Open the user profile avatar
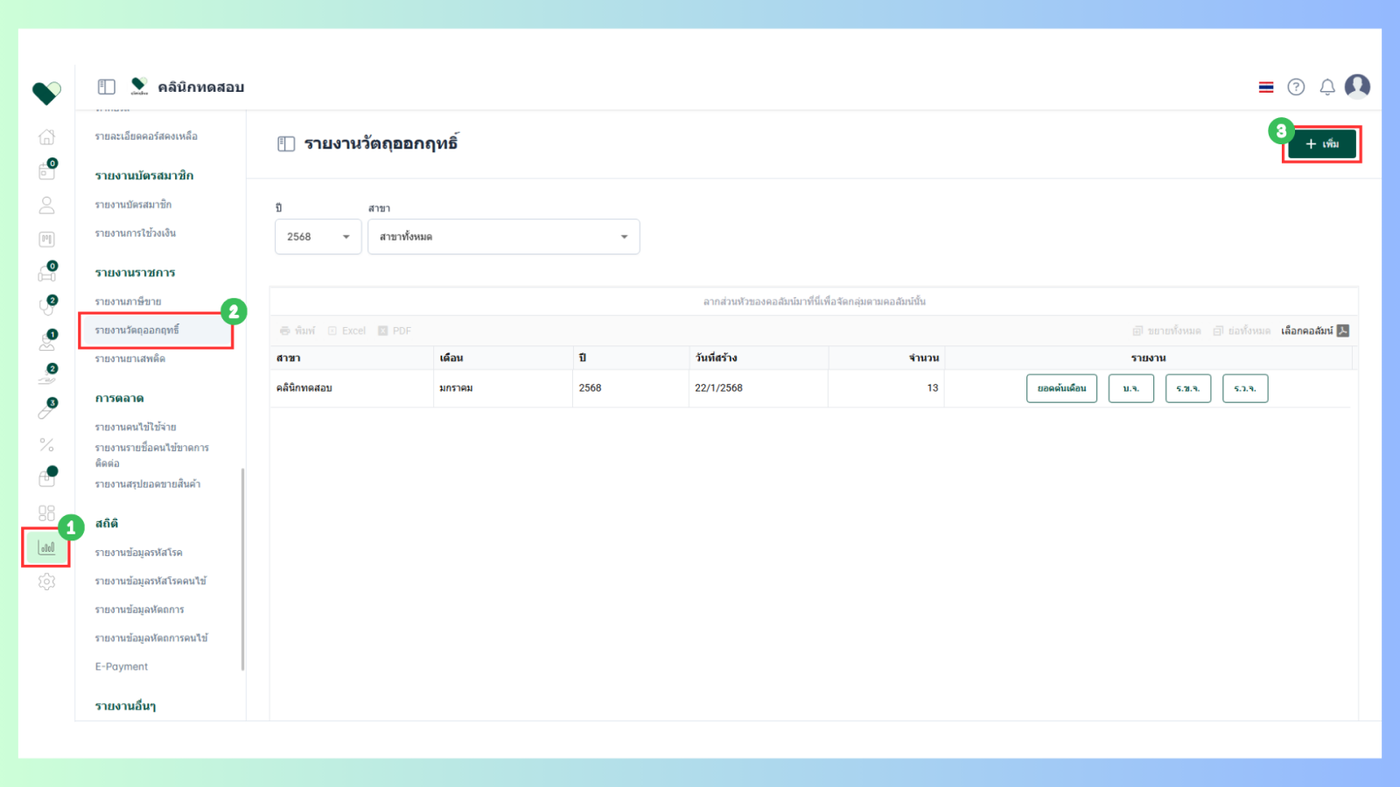This screenshot has width=1400, height=787. coord(1357,87)
